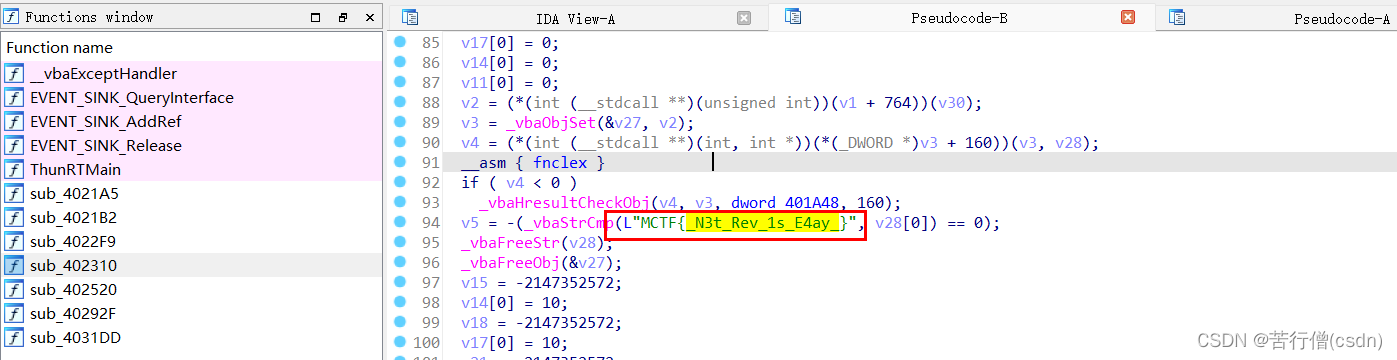Click function icon beside EVENT_SINK_QueryInterface
Viewport: 1397px width, 360px height.
point(14,98)
